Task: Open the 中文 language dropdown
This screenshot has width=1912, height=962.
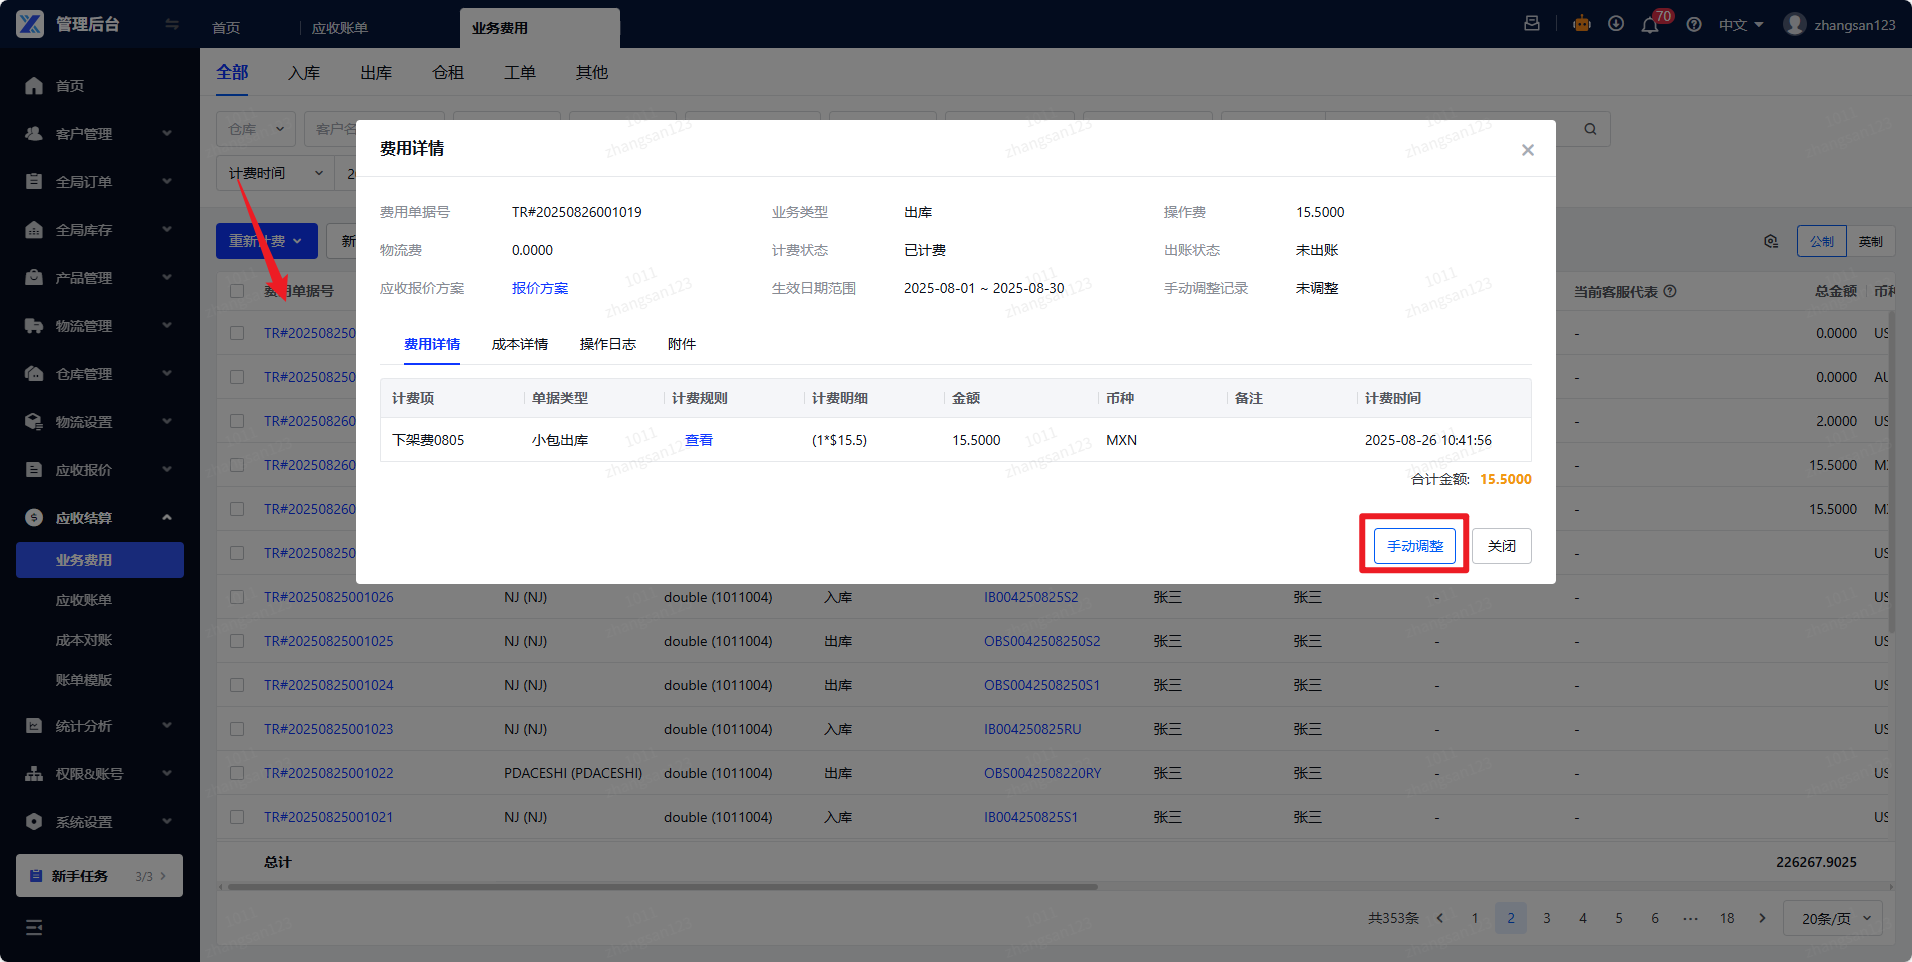Action: click(x=1740, y=25)
